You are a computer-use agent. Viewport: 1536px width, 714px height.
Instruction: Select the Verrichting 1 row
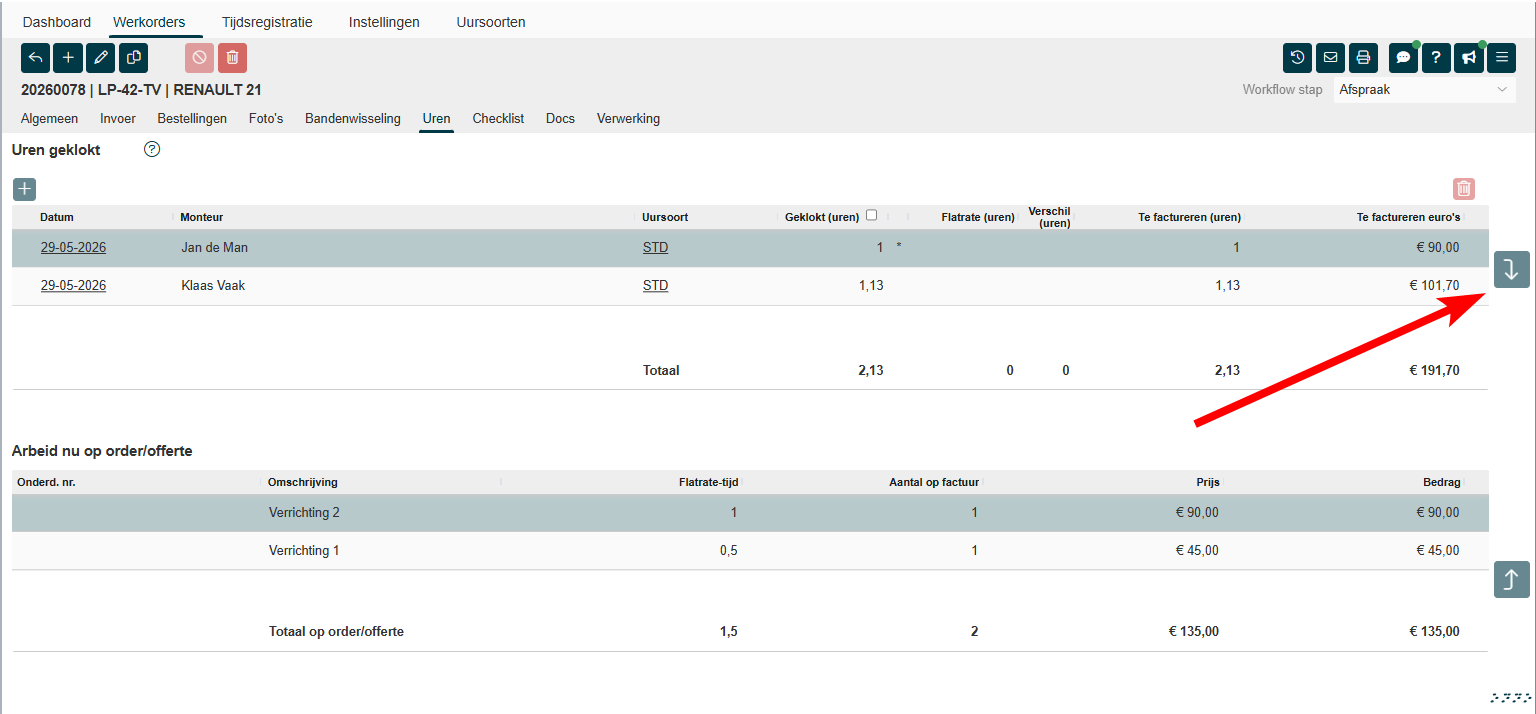point(750,551)
